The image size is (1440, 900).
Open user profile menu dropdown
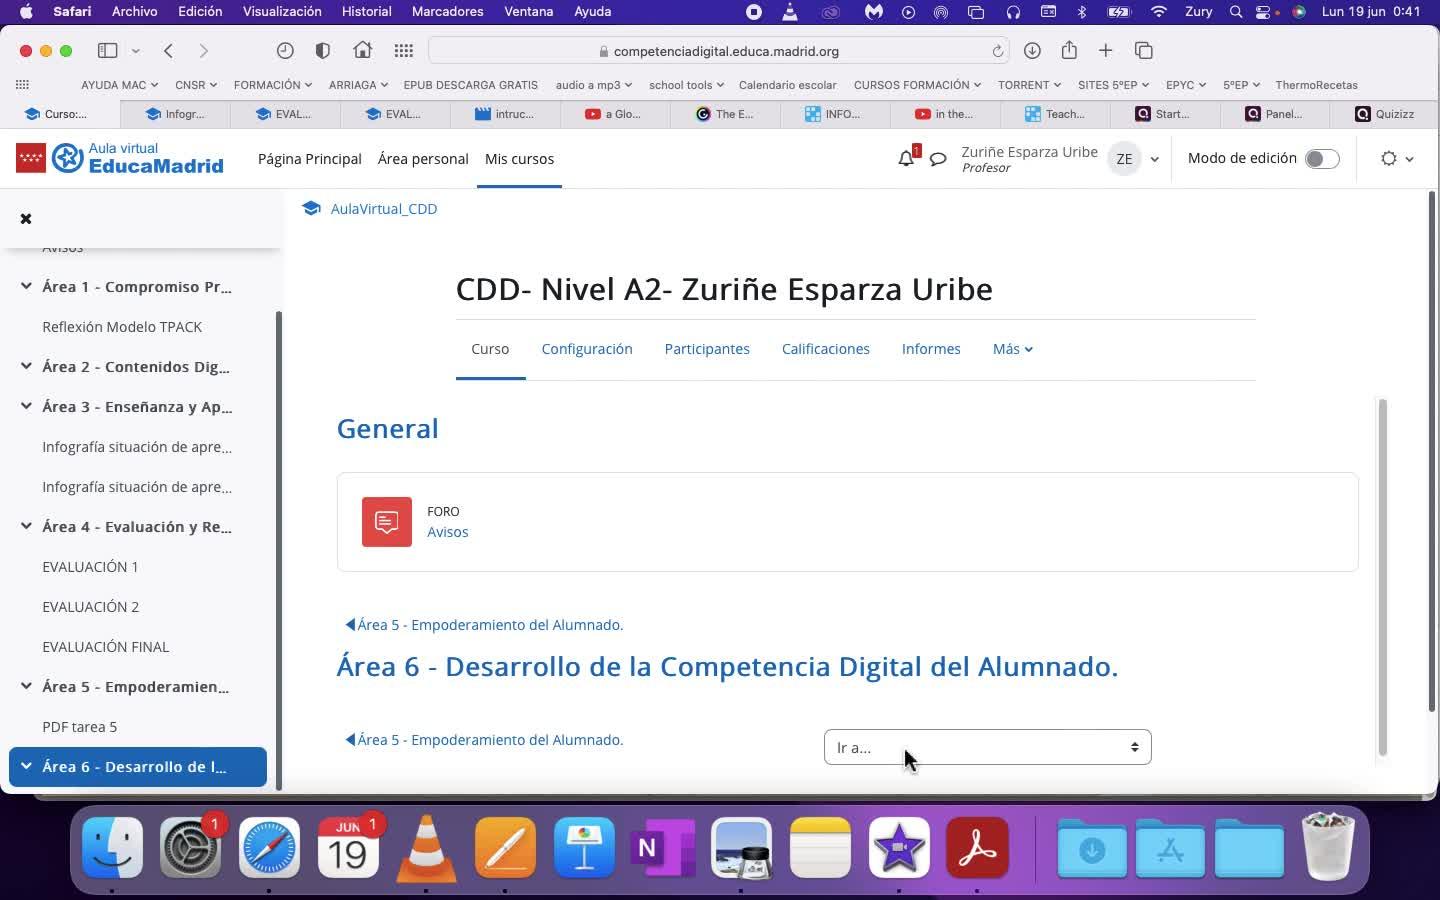pos(1134,159)
